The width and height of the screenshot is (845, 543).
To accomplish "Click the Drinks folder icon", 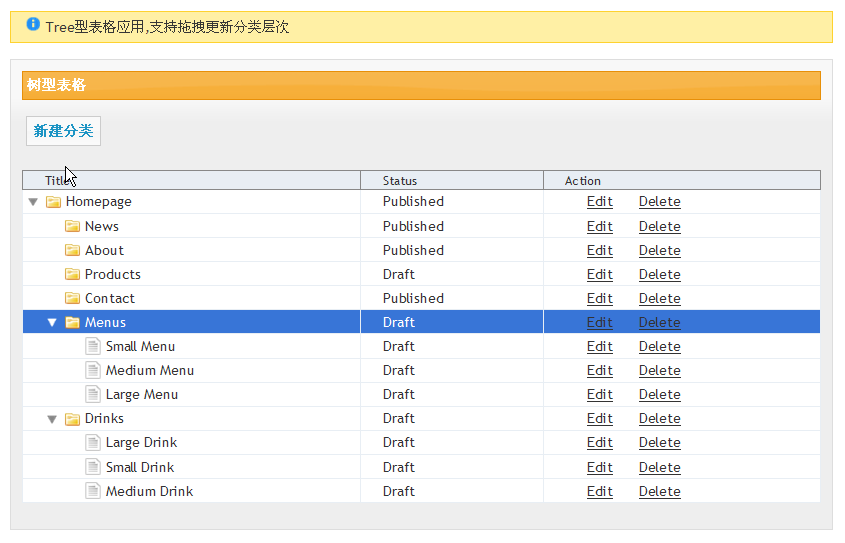I will (x=72, y=419).
